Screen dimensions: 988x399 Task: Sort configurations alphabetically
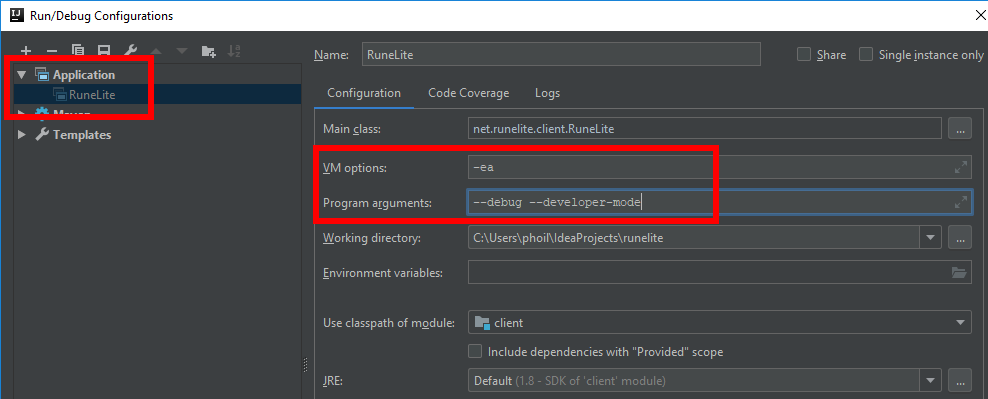point(234,51)
